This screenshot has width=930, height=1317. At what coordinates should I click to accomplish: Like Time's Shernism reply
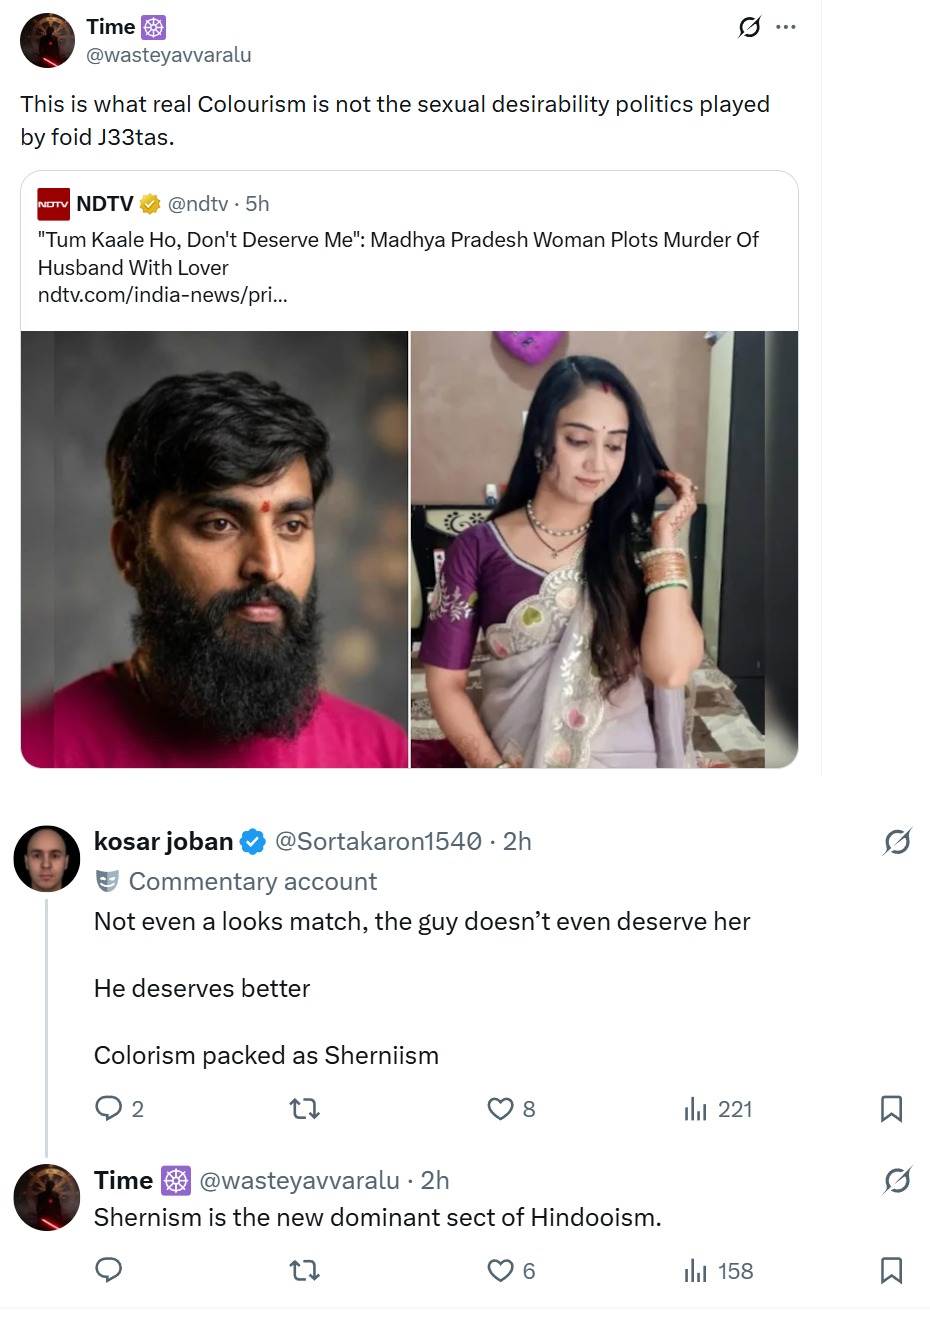click(500, 1270)
